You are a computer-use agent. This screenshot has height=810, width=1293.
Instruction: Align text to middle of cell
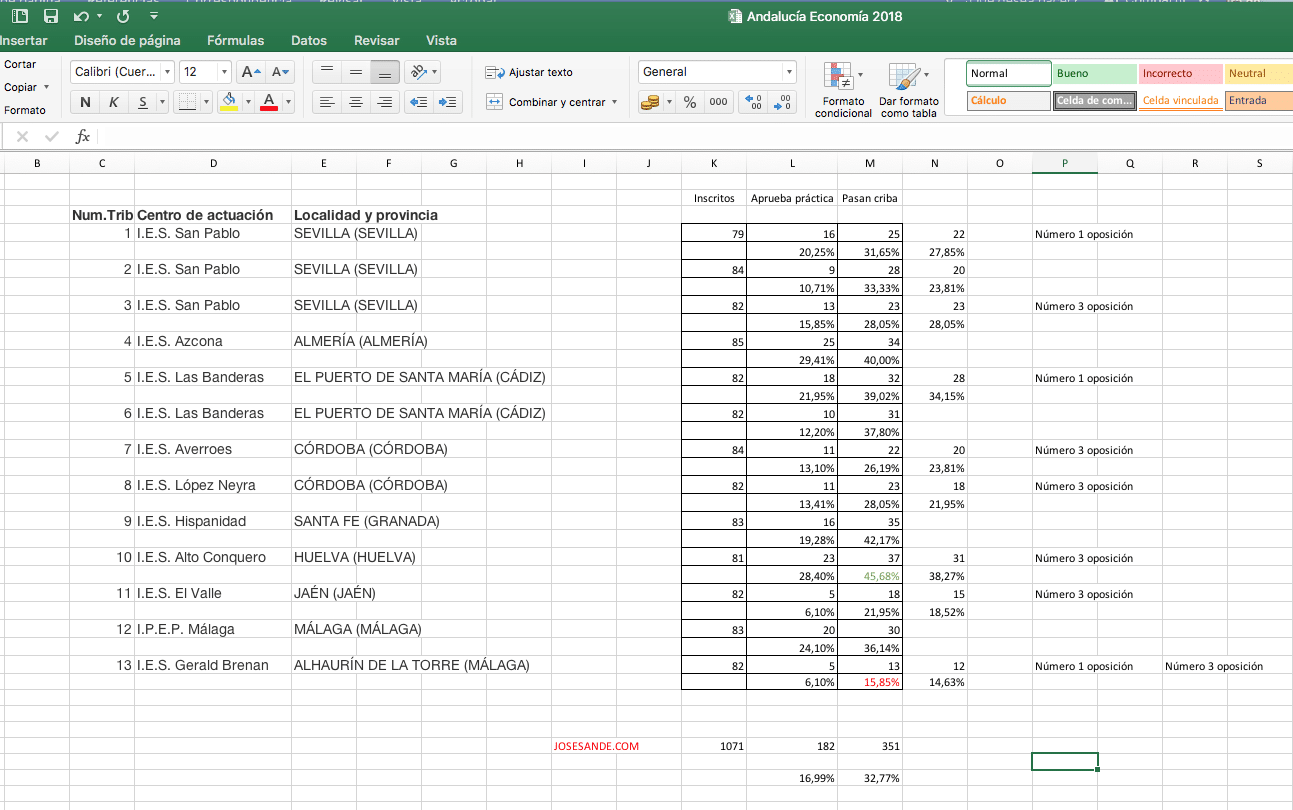coord(356,72)
